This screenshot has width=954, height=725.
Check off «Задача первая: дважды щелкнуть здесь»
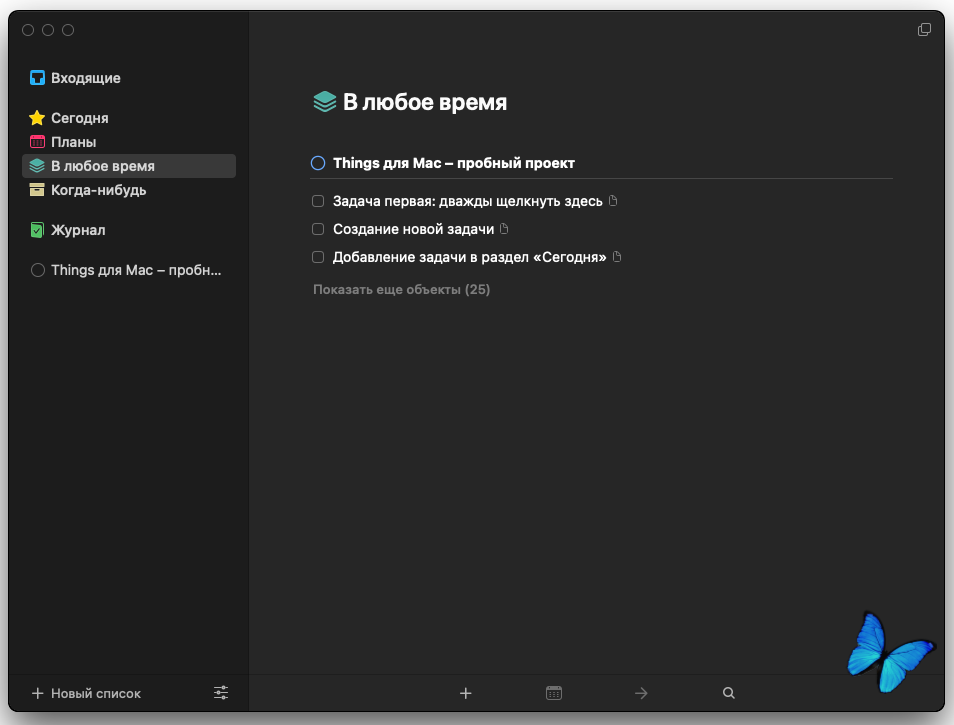point(318,201)
